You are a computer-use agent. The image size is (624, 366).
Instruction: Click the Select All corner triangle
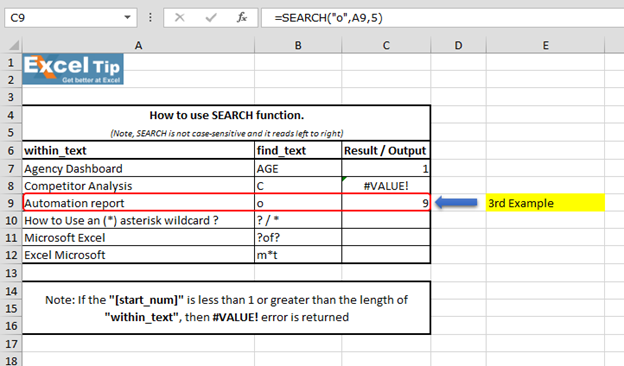click(x=14, y=45)
